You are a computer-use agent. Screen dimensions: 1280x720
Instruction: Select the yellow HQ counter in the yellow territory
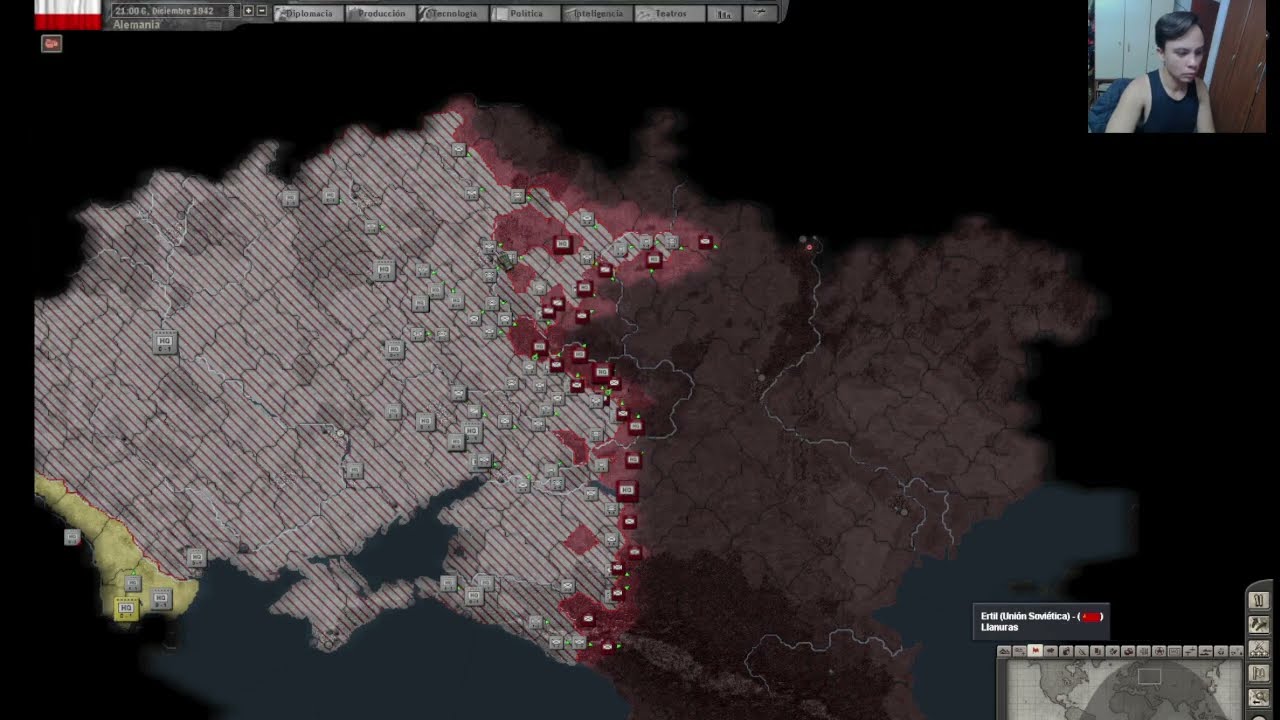coord(126,609)
